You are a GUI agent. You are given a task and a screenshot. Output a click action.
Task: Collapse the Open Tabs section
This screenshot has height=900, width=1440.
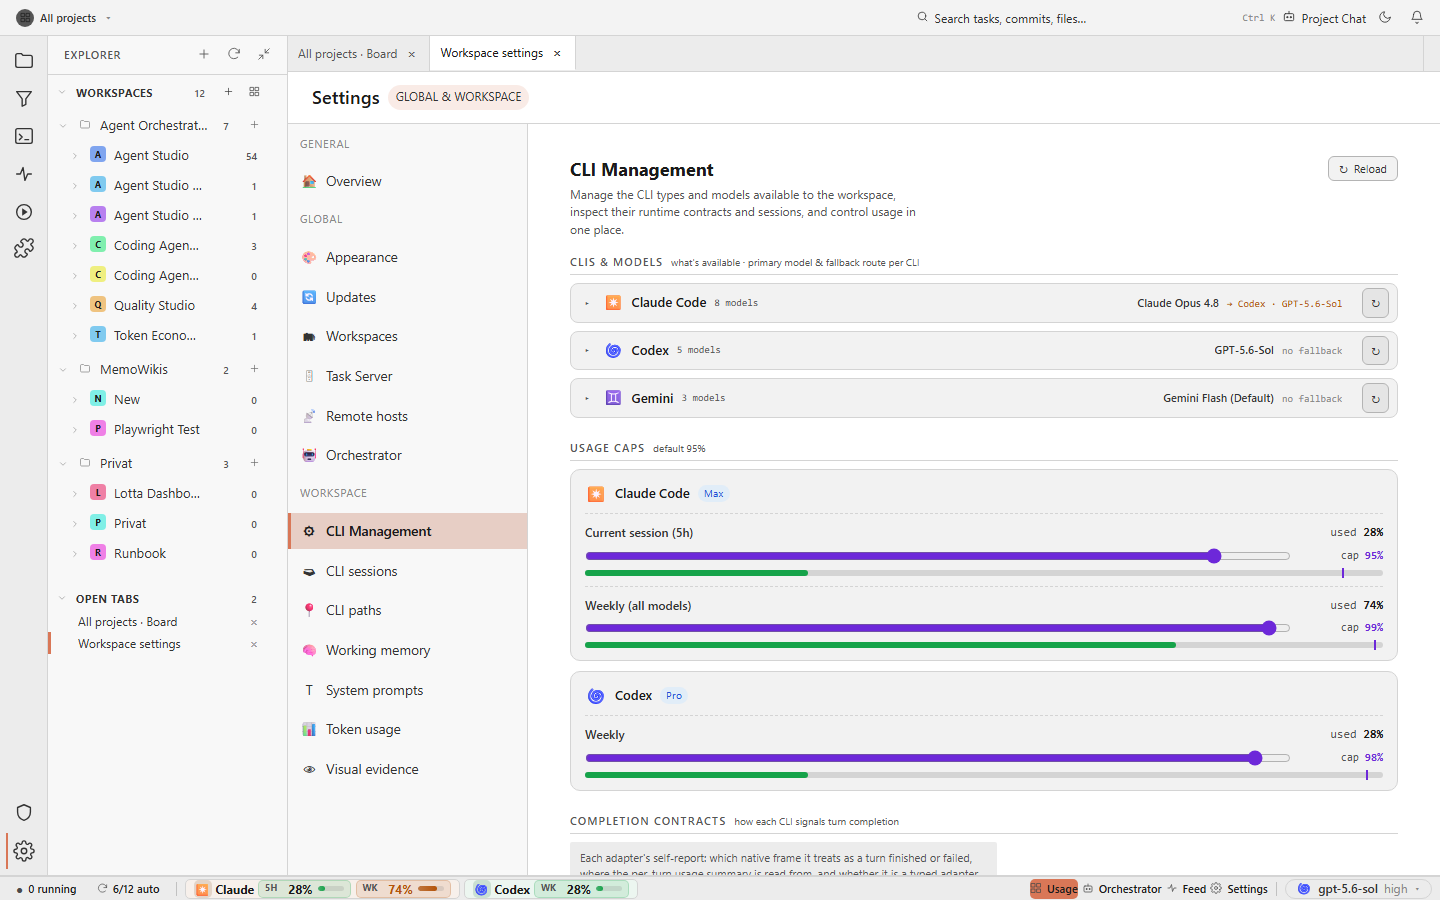point(62,599)
